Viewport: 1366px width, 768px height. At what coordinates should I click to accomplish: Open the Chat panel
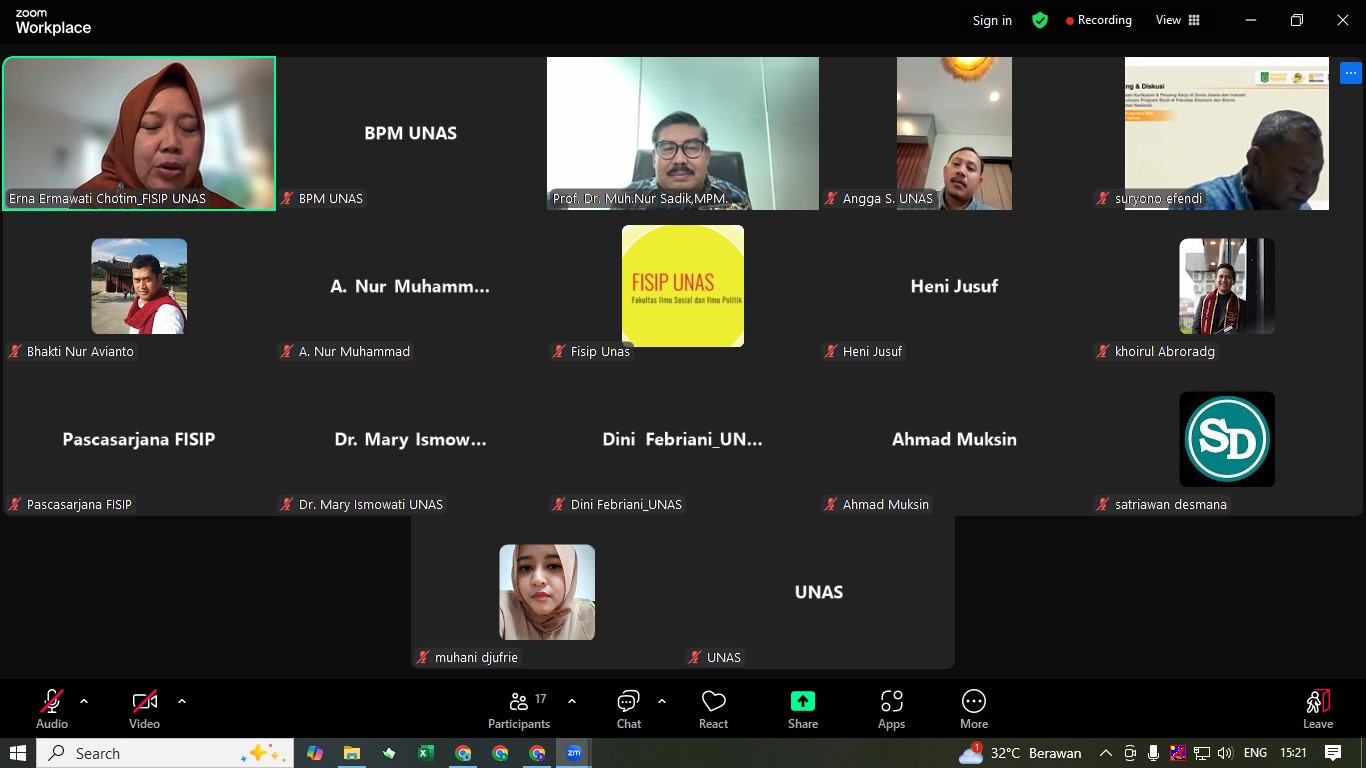[629, 709]
